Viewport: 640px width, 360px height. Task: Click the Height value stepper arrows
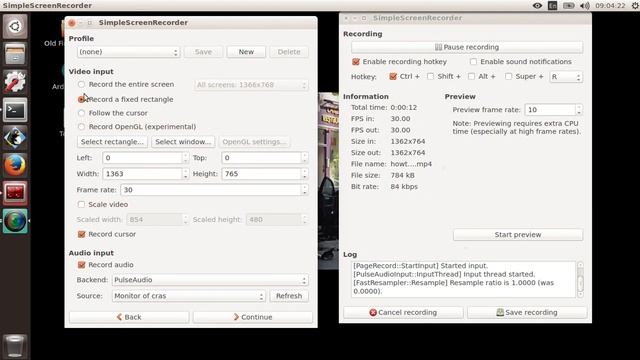pyautogui.click(x=304, y=174)
